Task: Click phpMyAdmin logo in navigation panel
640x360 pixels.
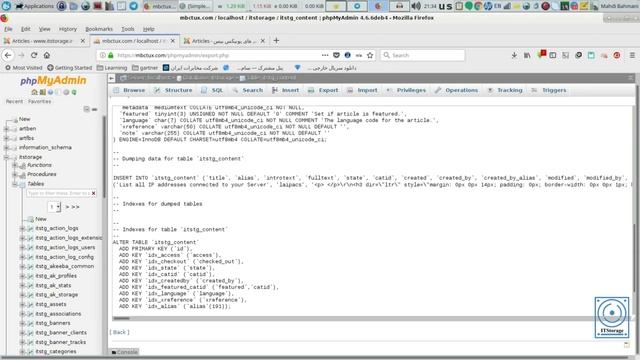Action: [53, 80]
